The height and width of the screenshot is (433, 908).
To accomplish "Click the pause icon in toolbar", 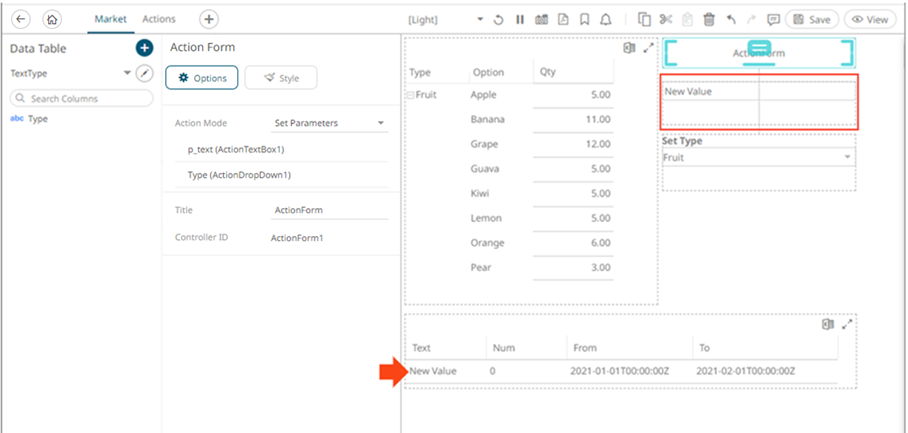I will 520,19.
